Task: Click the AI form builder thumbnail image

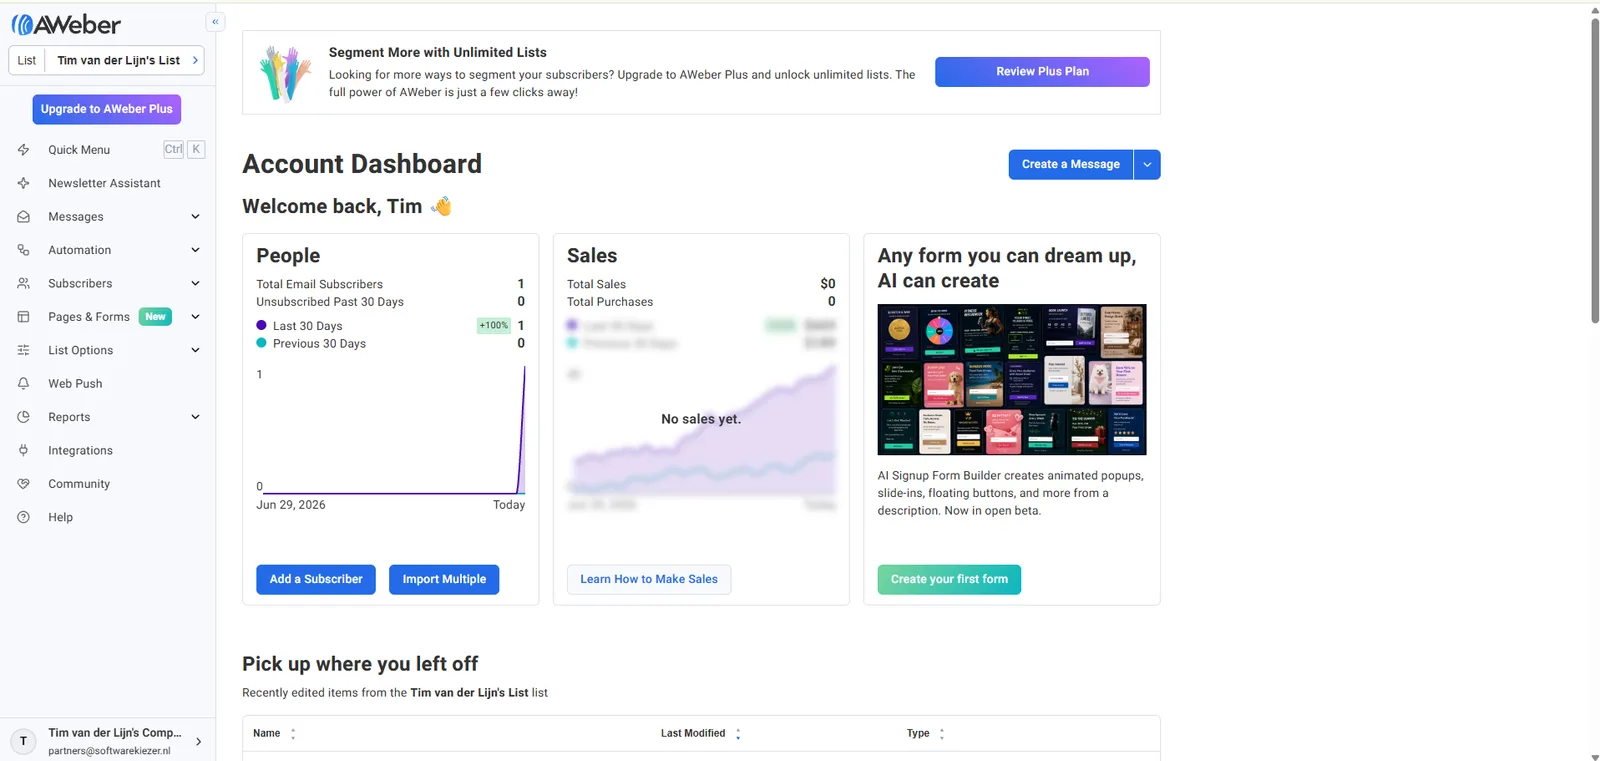Action: pyautogui.click(x=1012, y=380)
